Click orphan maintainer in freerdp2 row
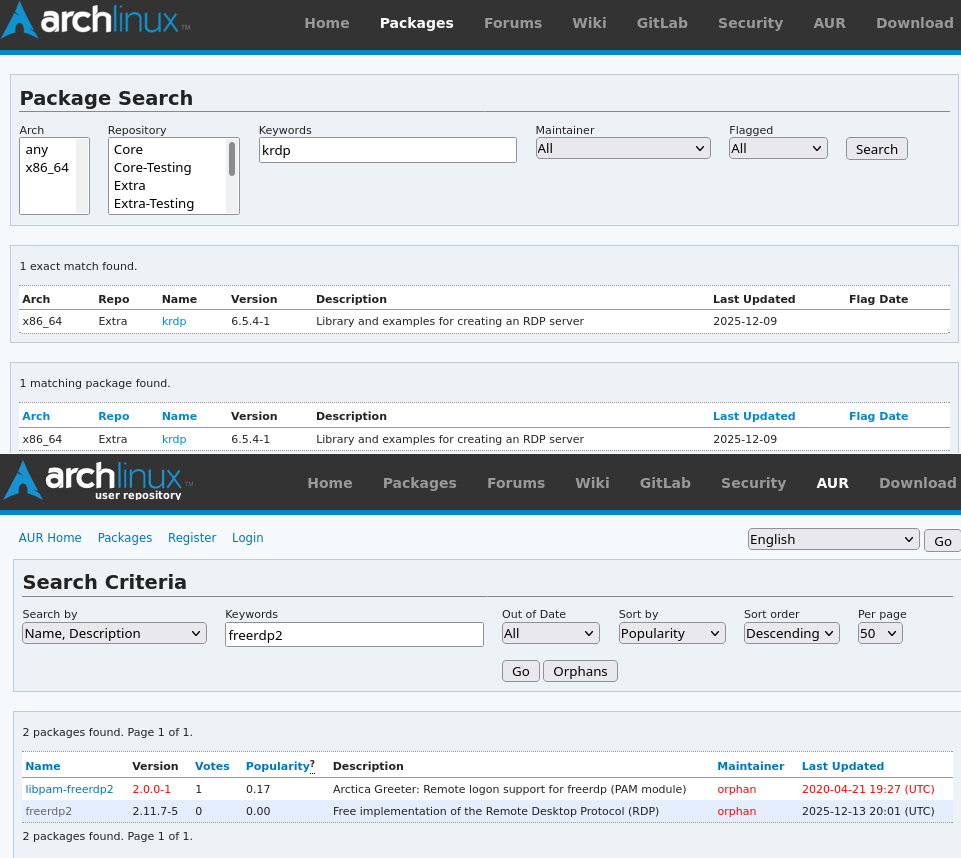 (737, 811)
